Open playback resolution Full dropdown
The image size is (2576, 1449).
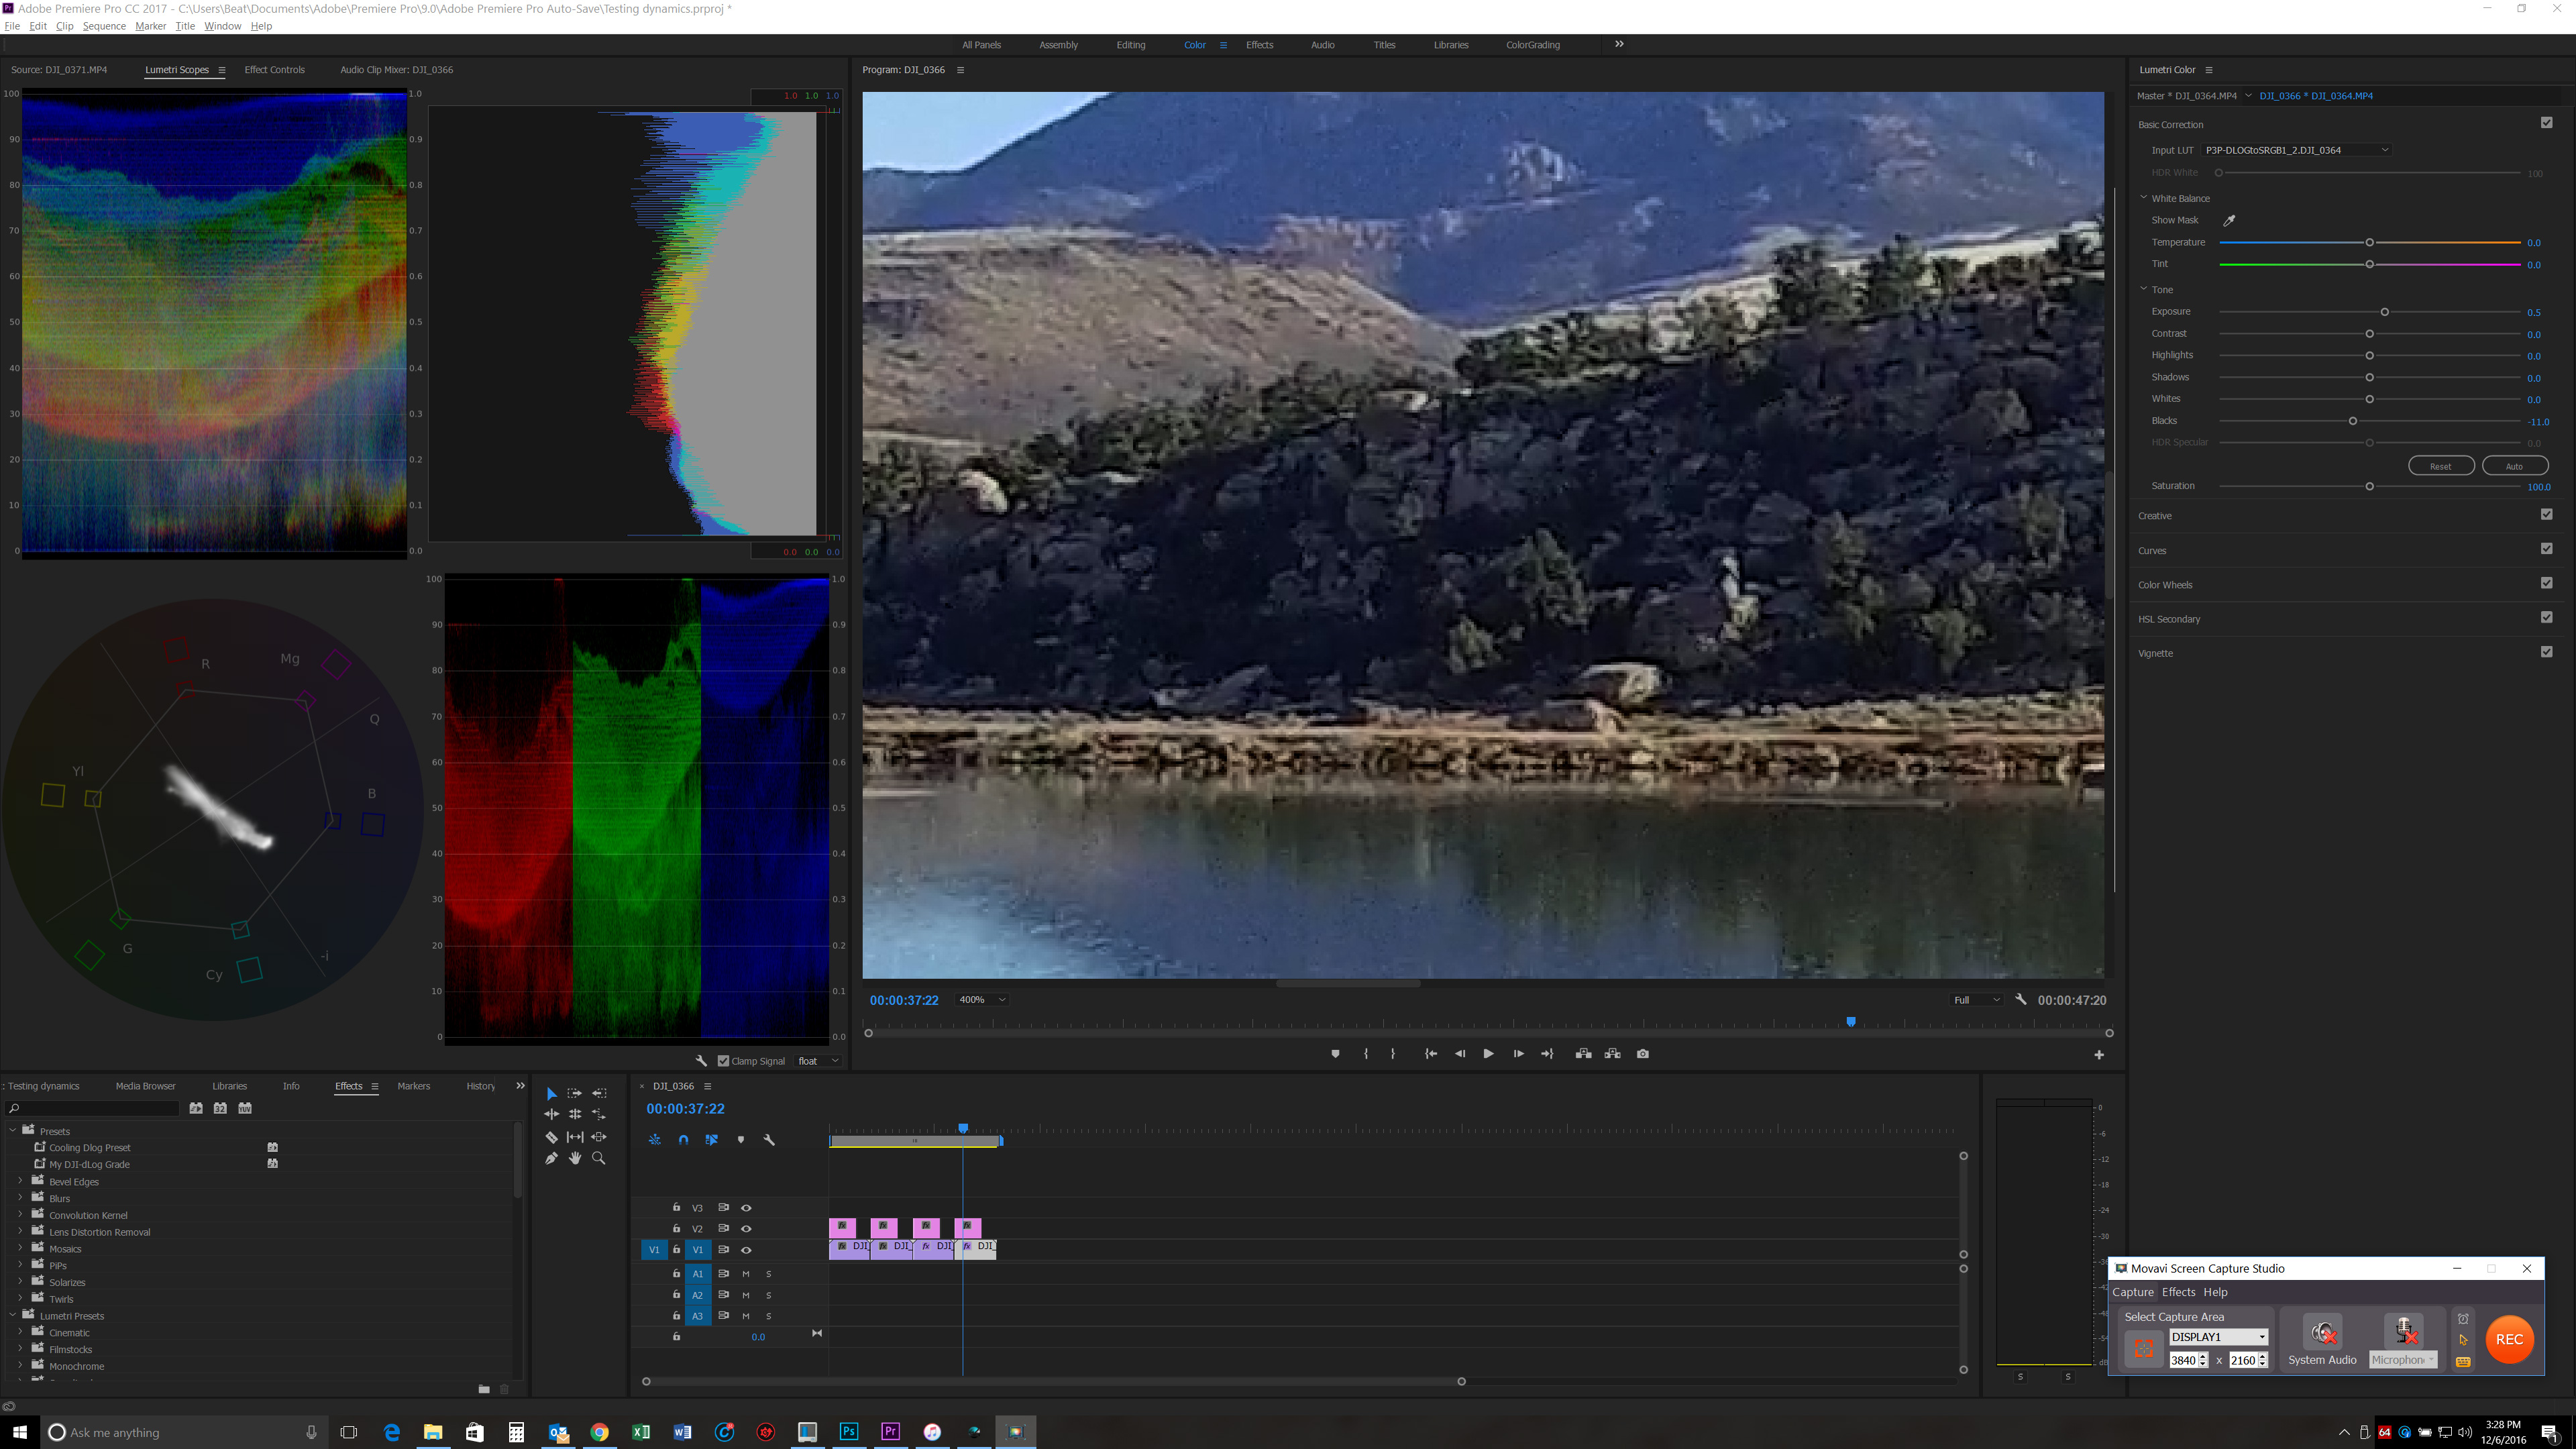(1977, 1000)
